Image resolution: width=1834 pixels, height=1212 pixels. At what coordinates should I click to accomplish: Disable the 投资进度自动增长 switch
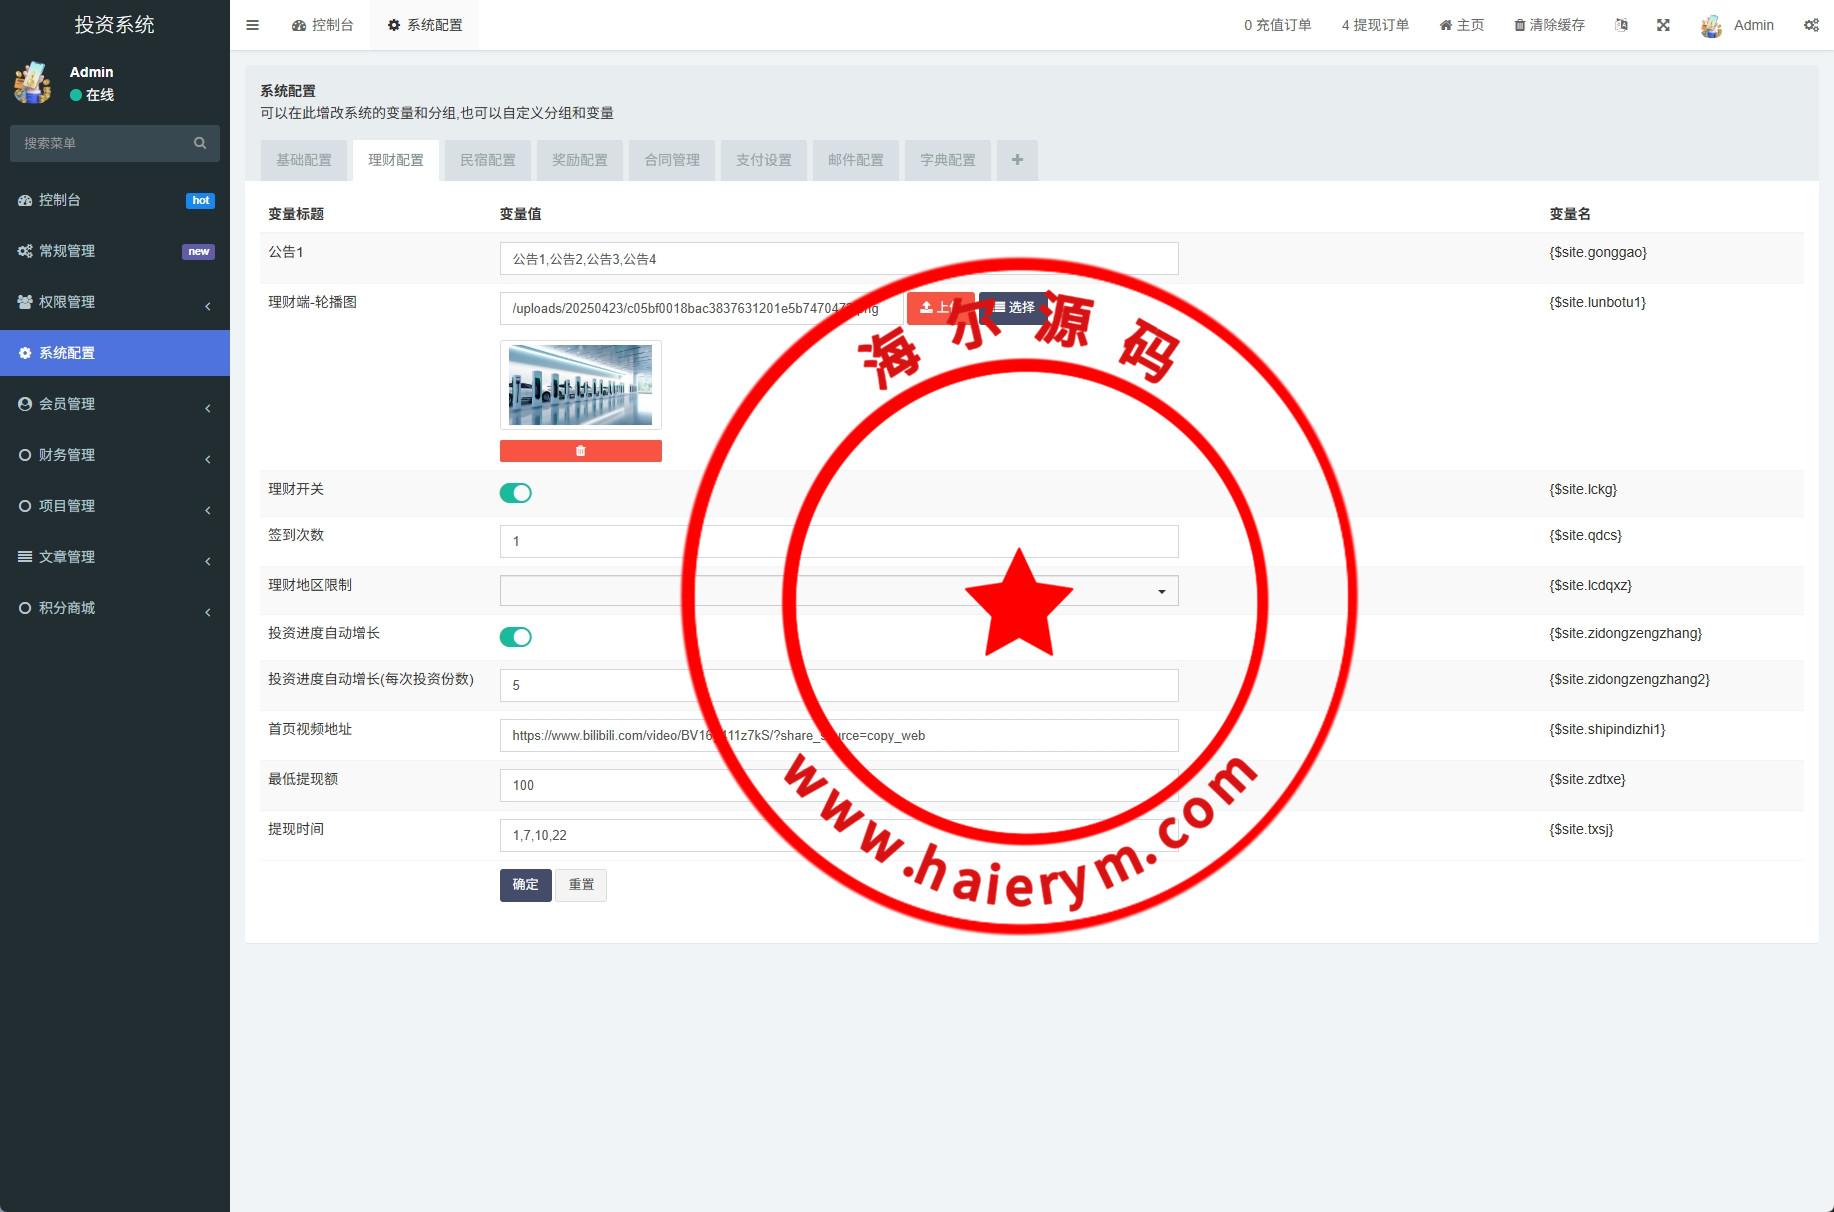pos(516,637)
